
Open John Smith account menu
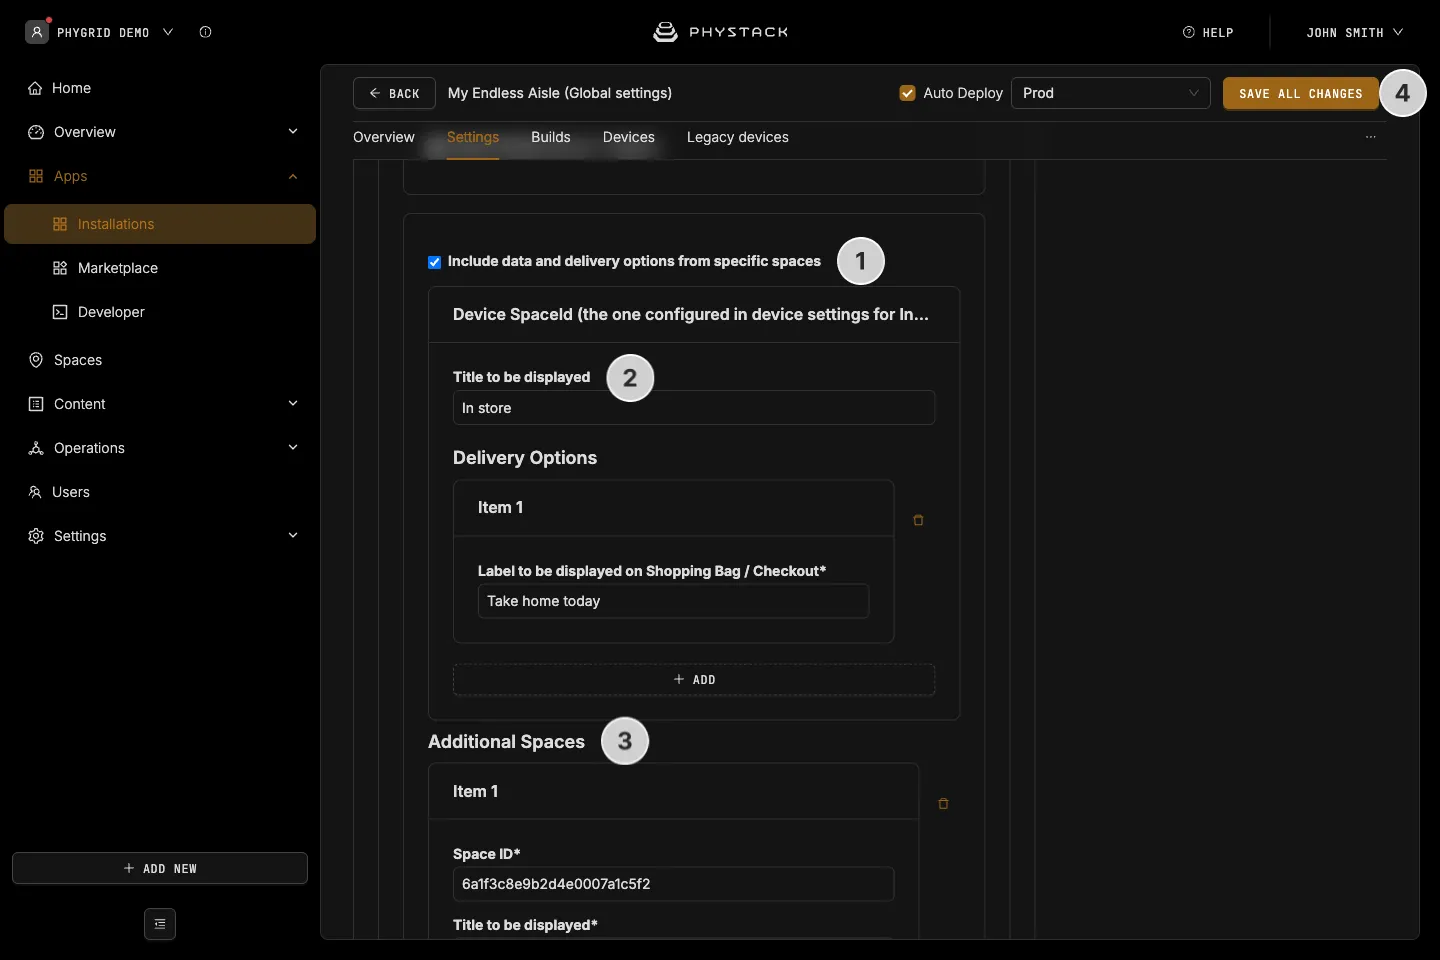(1354, 32)
